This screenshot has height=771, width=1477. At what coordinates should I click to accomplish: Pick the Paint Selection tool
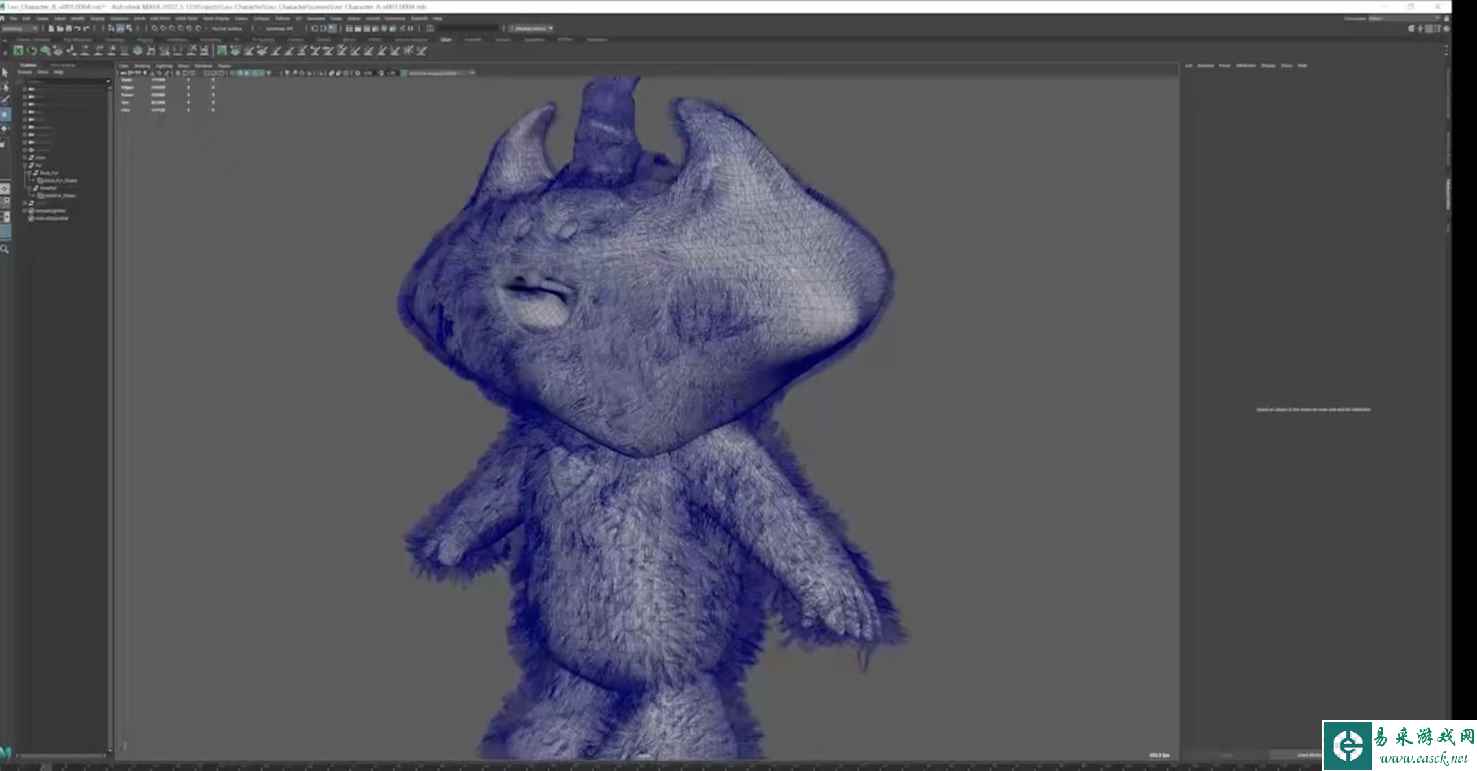pyautogui.click(x=5, y=101)
